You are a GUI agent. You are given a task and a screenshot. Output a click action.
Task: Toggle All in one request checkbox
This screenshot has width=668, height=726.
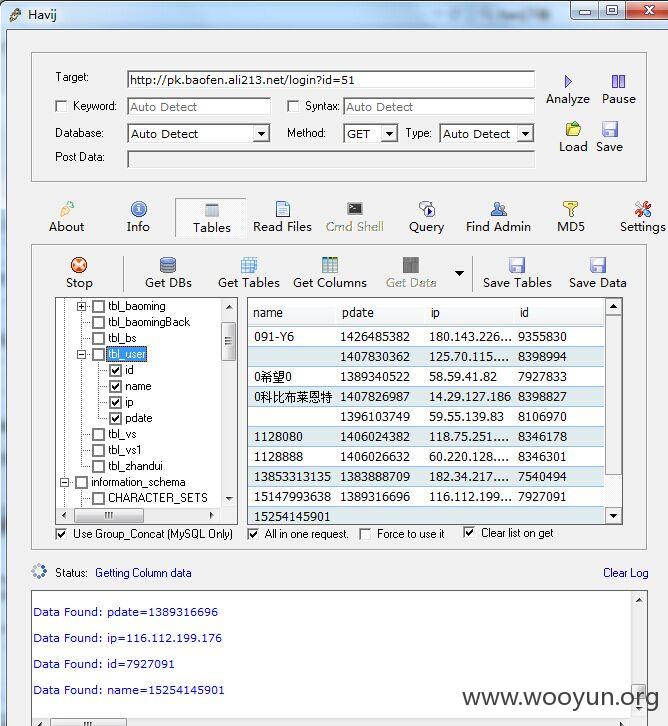253,534
